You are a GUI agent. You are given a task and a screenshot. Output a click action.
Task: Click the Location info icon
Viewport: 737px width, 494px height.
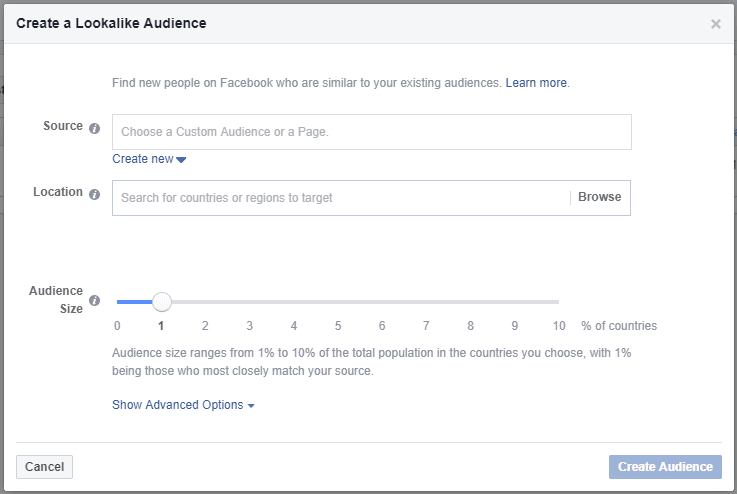click(94, 194)
